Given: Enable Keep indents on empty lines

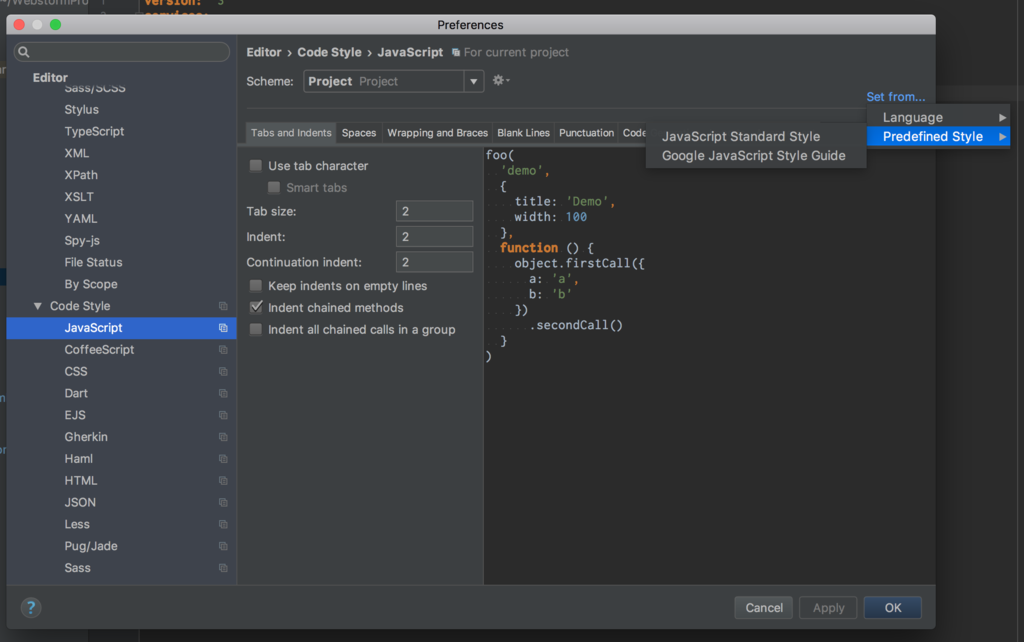Looking at the screenshot, I should pyautogui.click(x=256, y=285).
